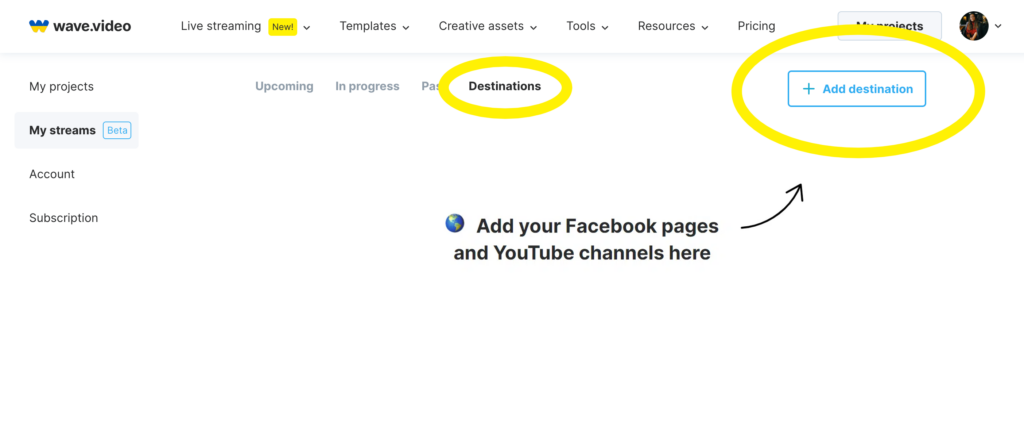Open the Tools dropdown menu
1024x426 pixels.
click(x=588, y=26)
